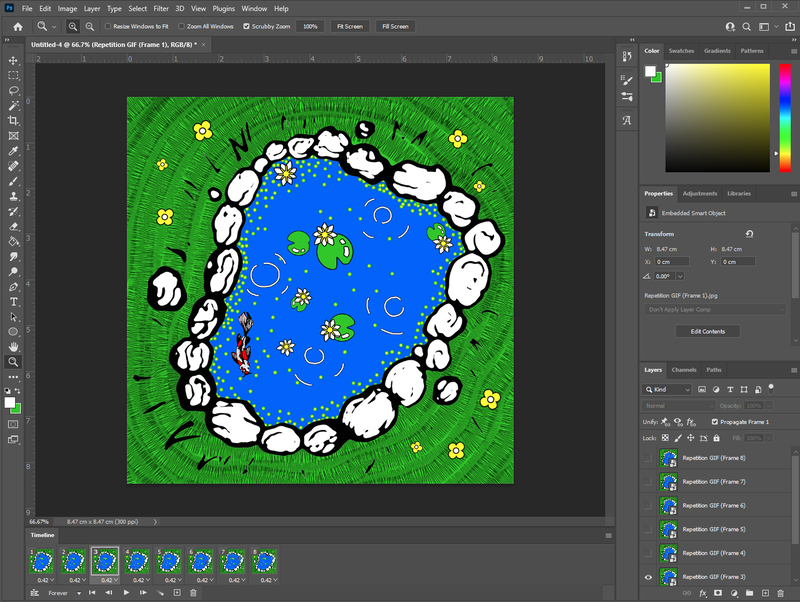
Task: Play the timeline animation
Action: tap(126, 593)
